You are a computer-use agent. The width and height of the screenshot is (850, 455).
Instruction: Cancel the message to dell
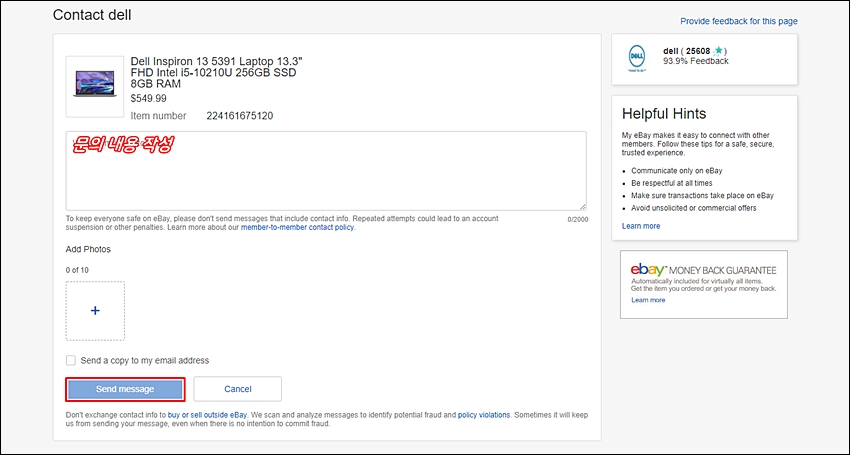coord(237,389)
